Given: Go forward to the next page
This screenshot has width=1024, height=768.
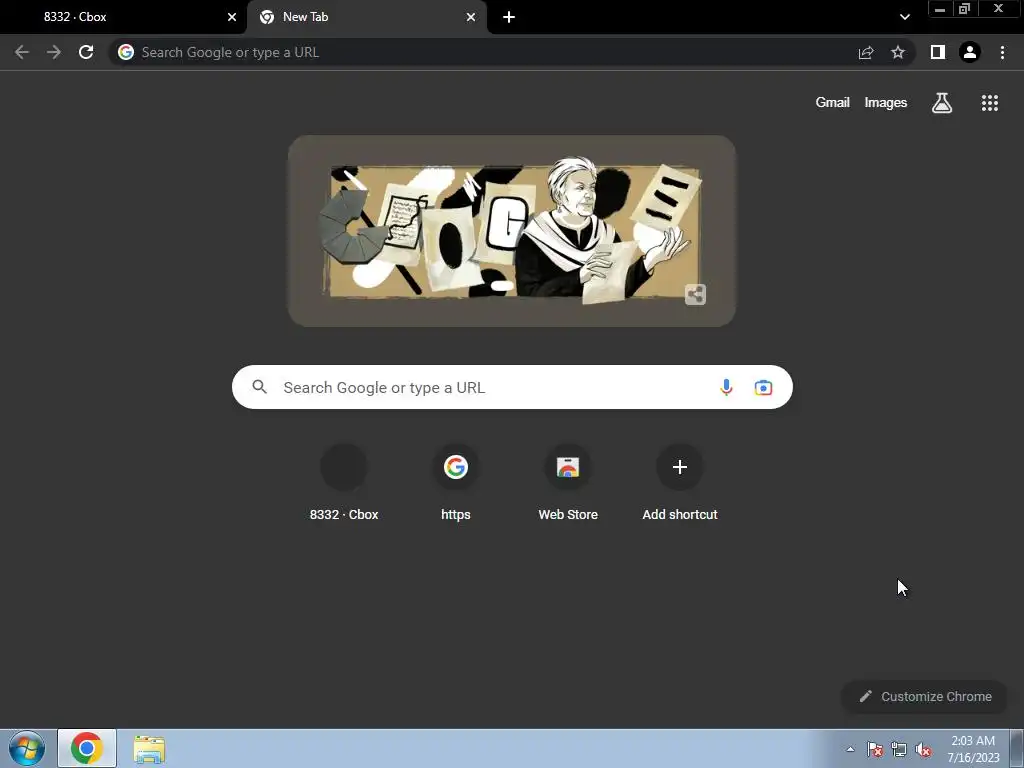Looking at the screenshot, I should (x=54, y=52).
